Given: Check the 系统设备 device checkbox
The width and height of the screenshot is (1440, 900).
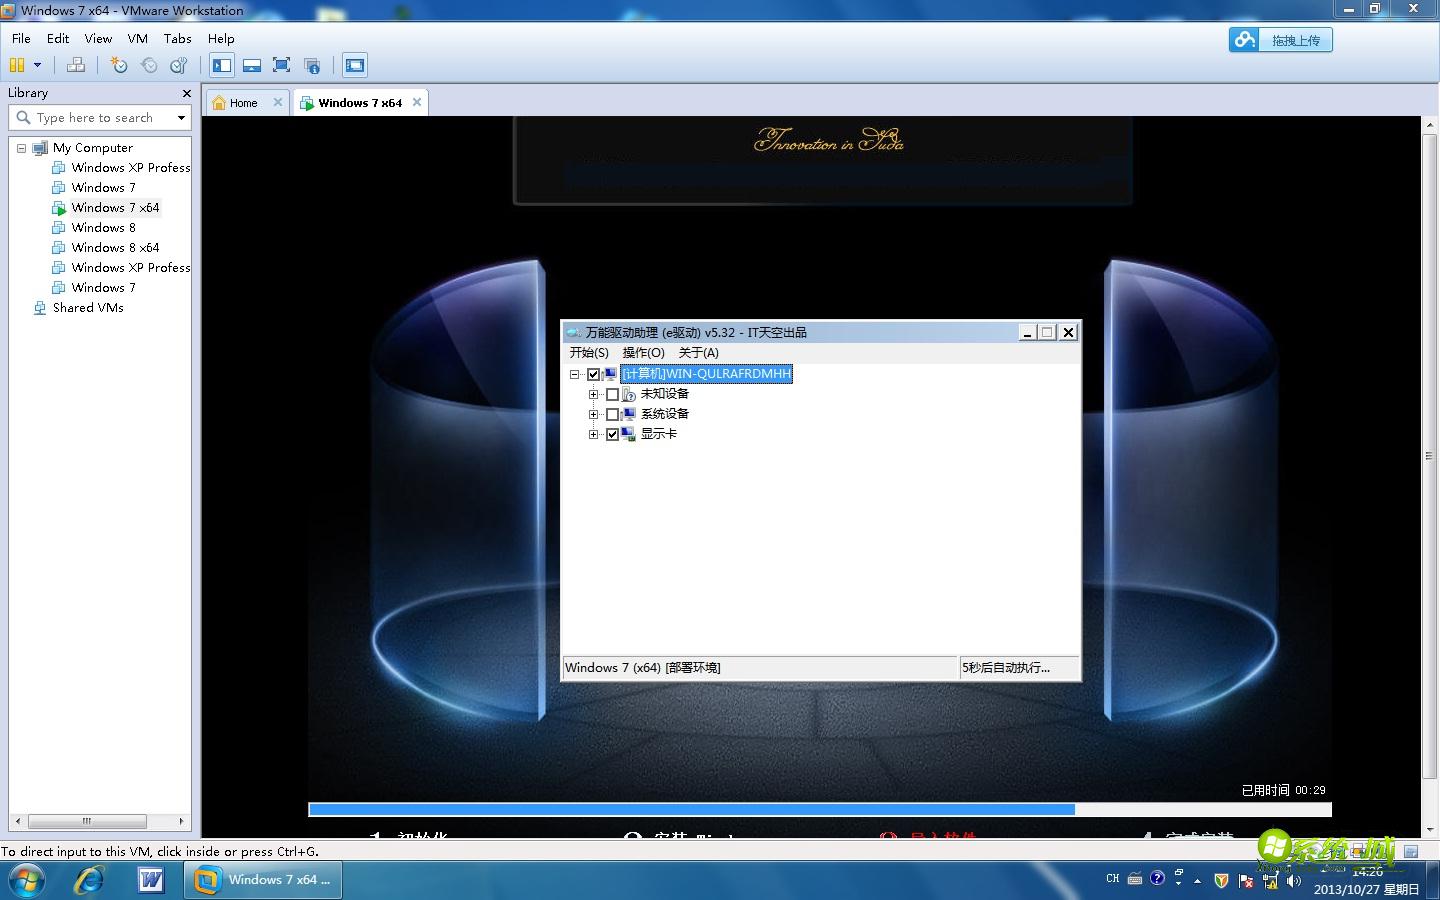Looking at the screenshot, I should click(614, 414).
